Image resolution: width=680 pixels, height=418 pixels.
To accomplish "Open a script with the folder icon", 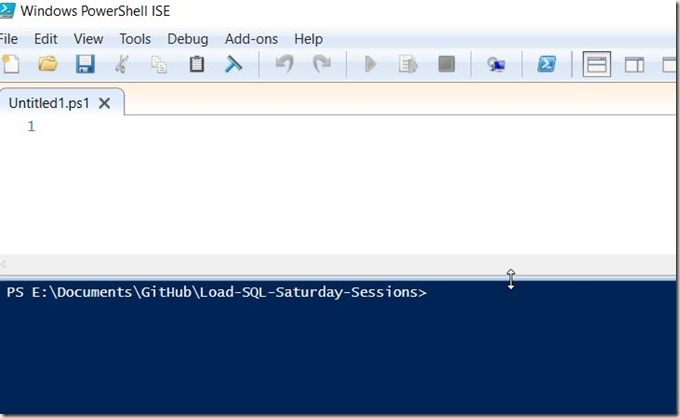I will [48, 64].
